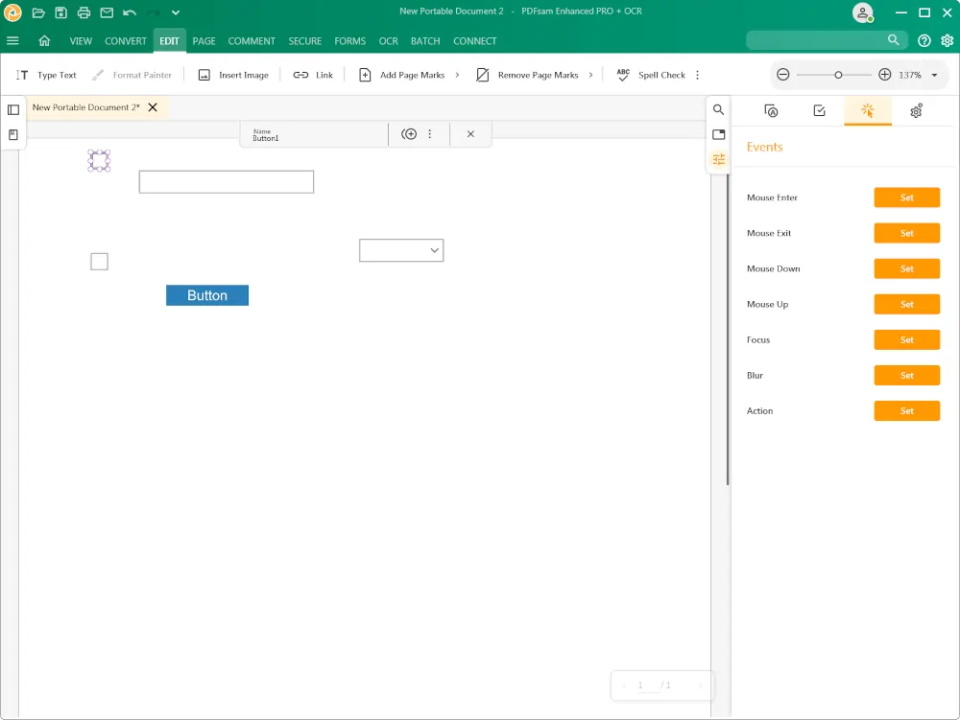This screenshot has width=960, height=720.
Task: Email the document via envelope icon
Action: (x=107, y=12)
